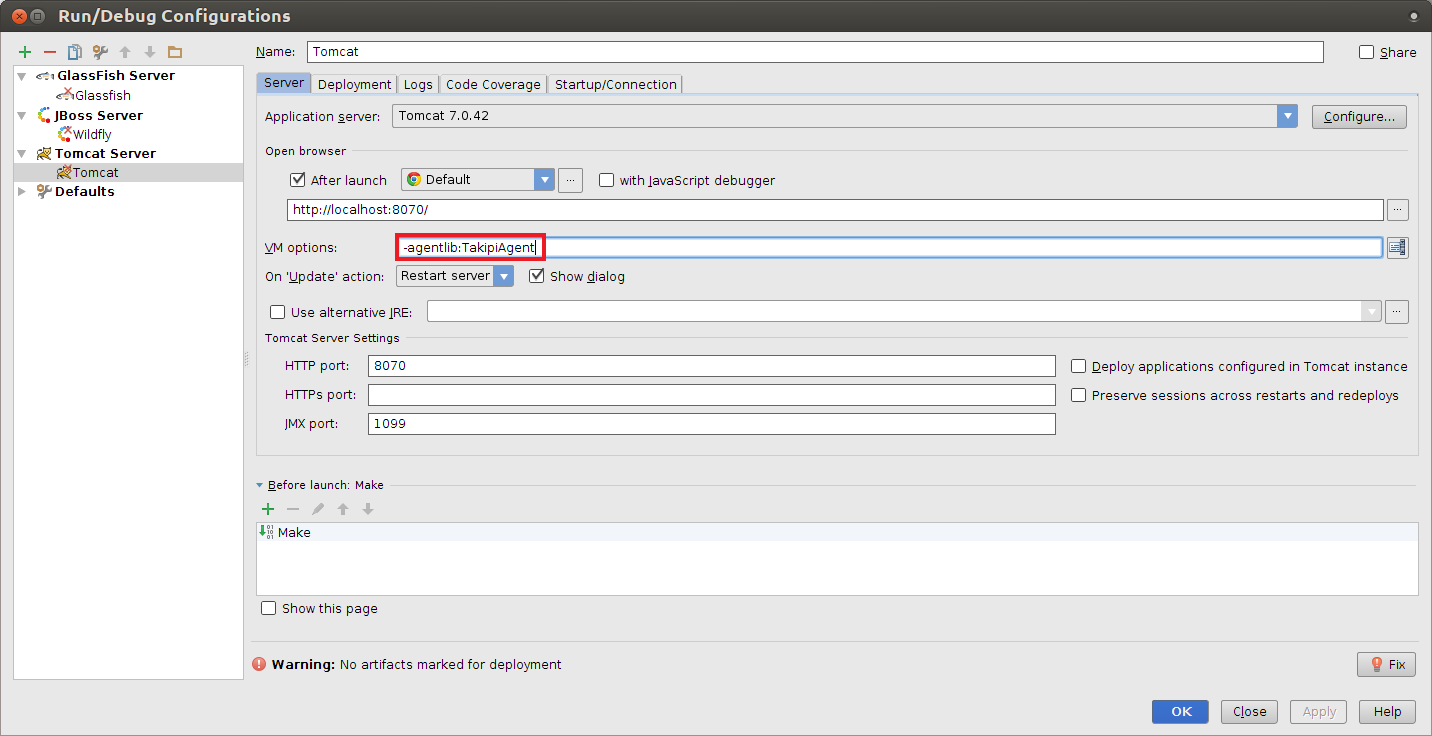
Task: Click the Fix button
Action: [1386, 664]
